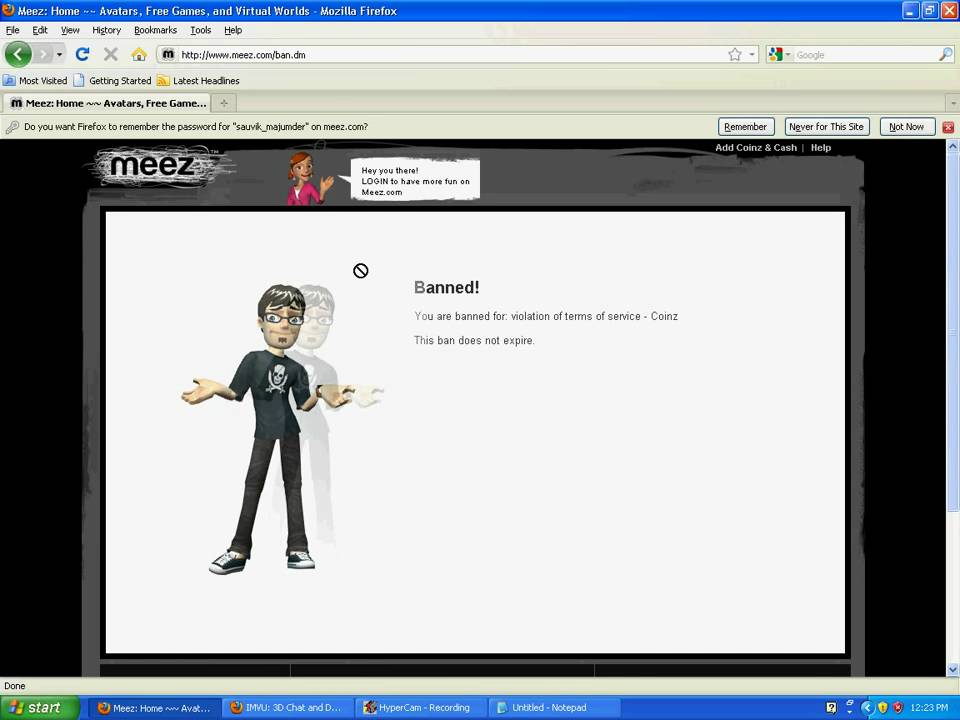Minimize the Firefox window
Screen dimensions: 960x720
coord(910,10)
